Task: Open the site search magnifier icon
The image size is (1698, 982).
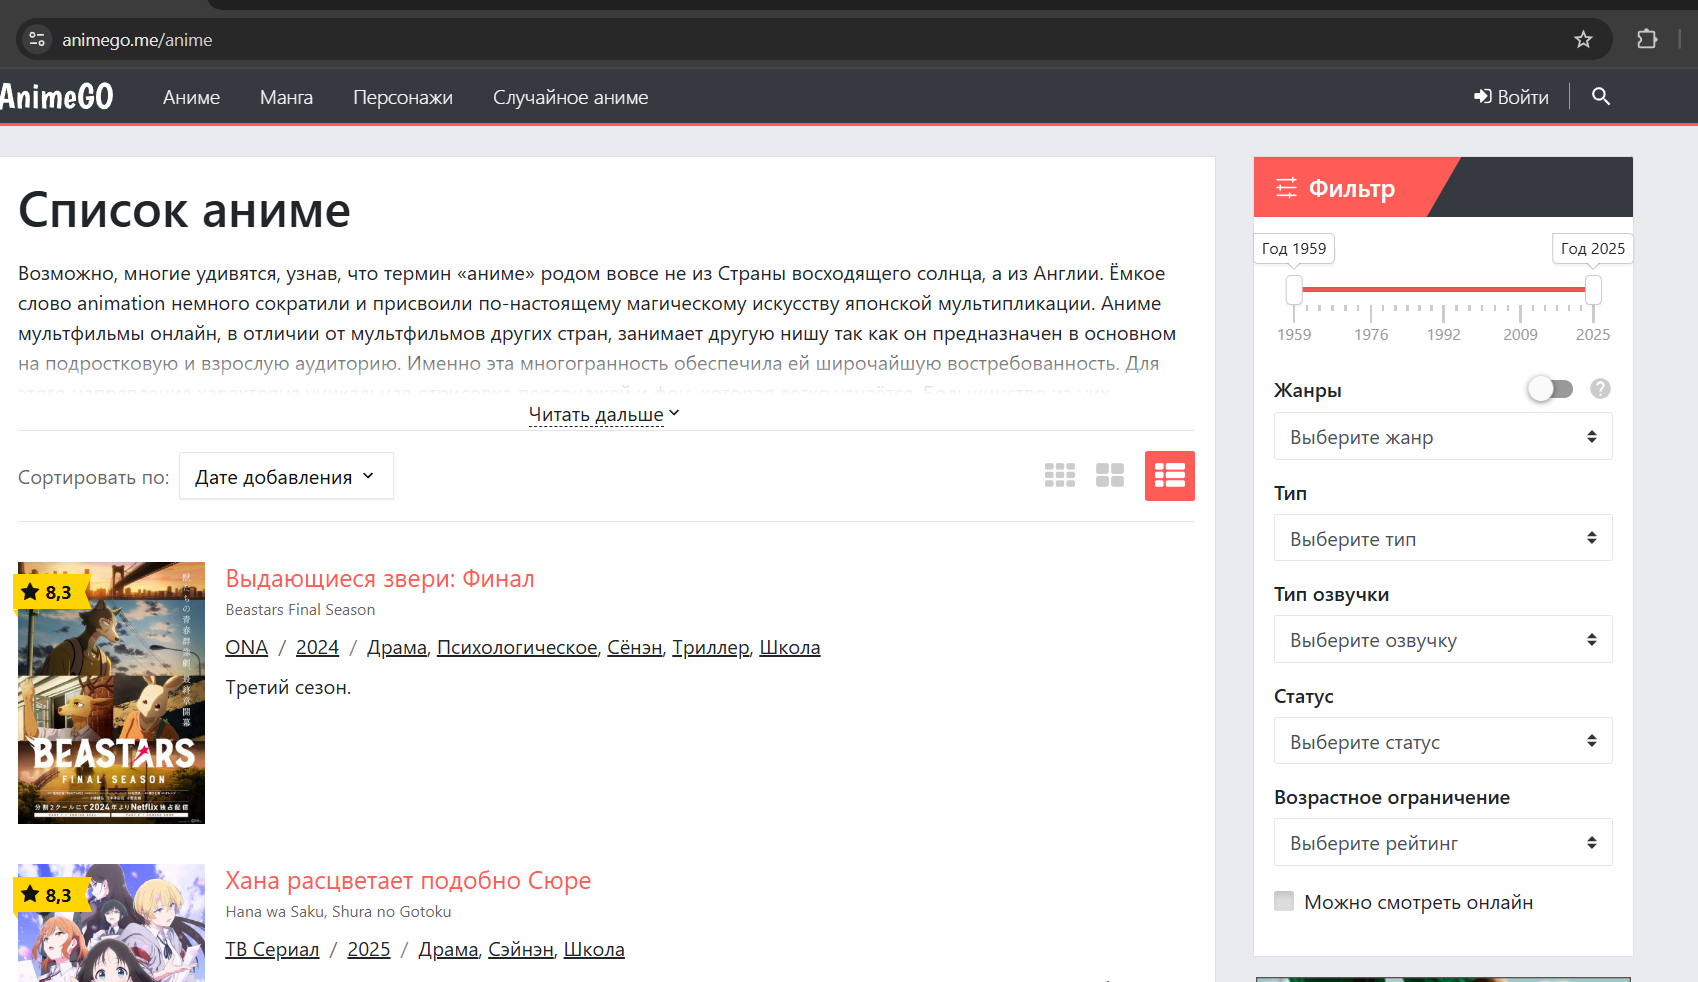Action: pos(1600,96)
